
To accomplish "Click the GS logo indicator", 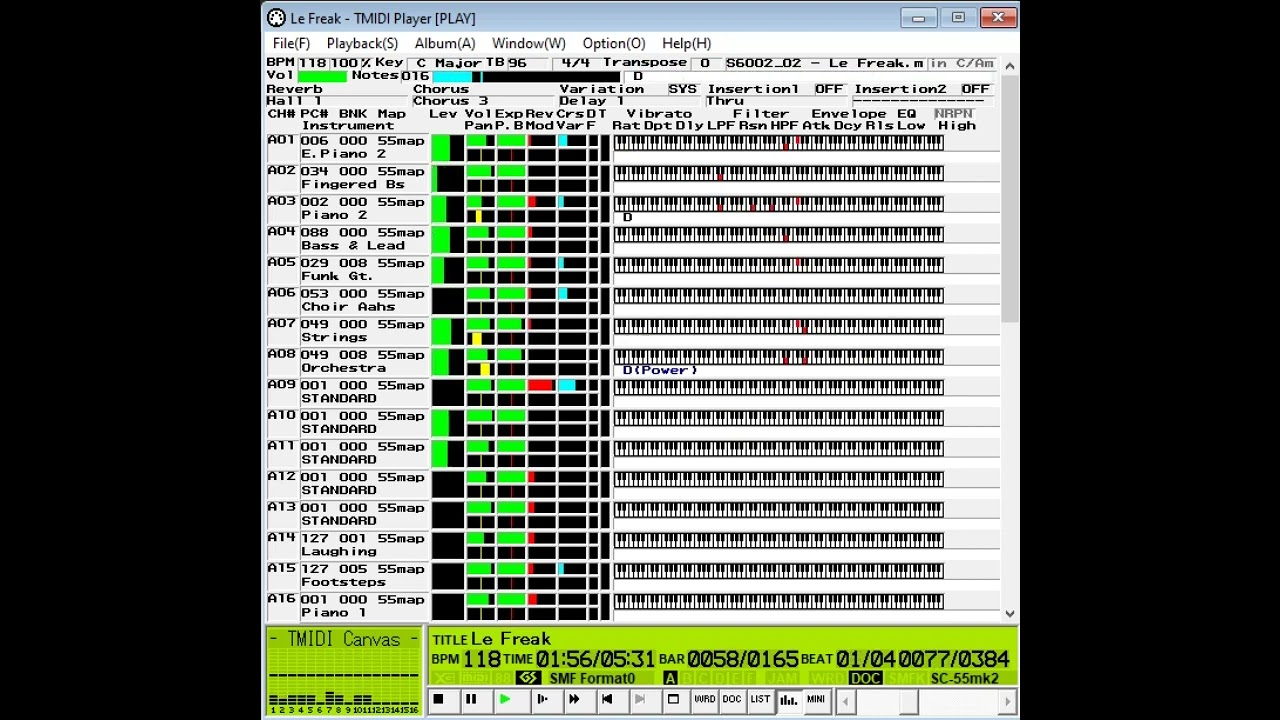I will (x=528, y=678).
